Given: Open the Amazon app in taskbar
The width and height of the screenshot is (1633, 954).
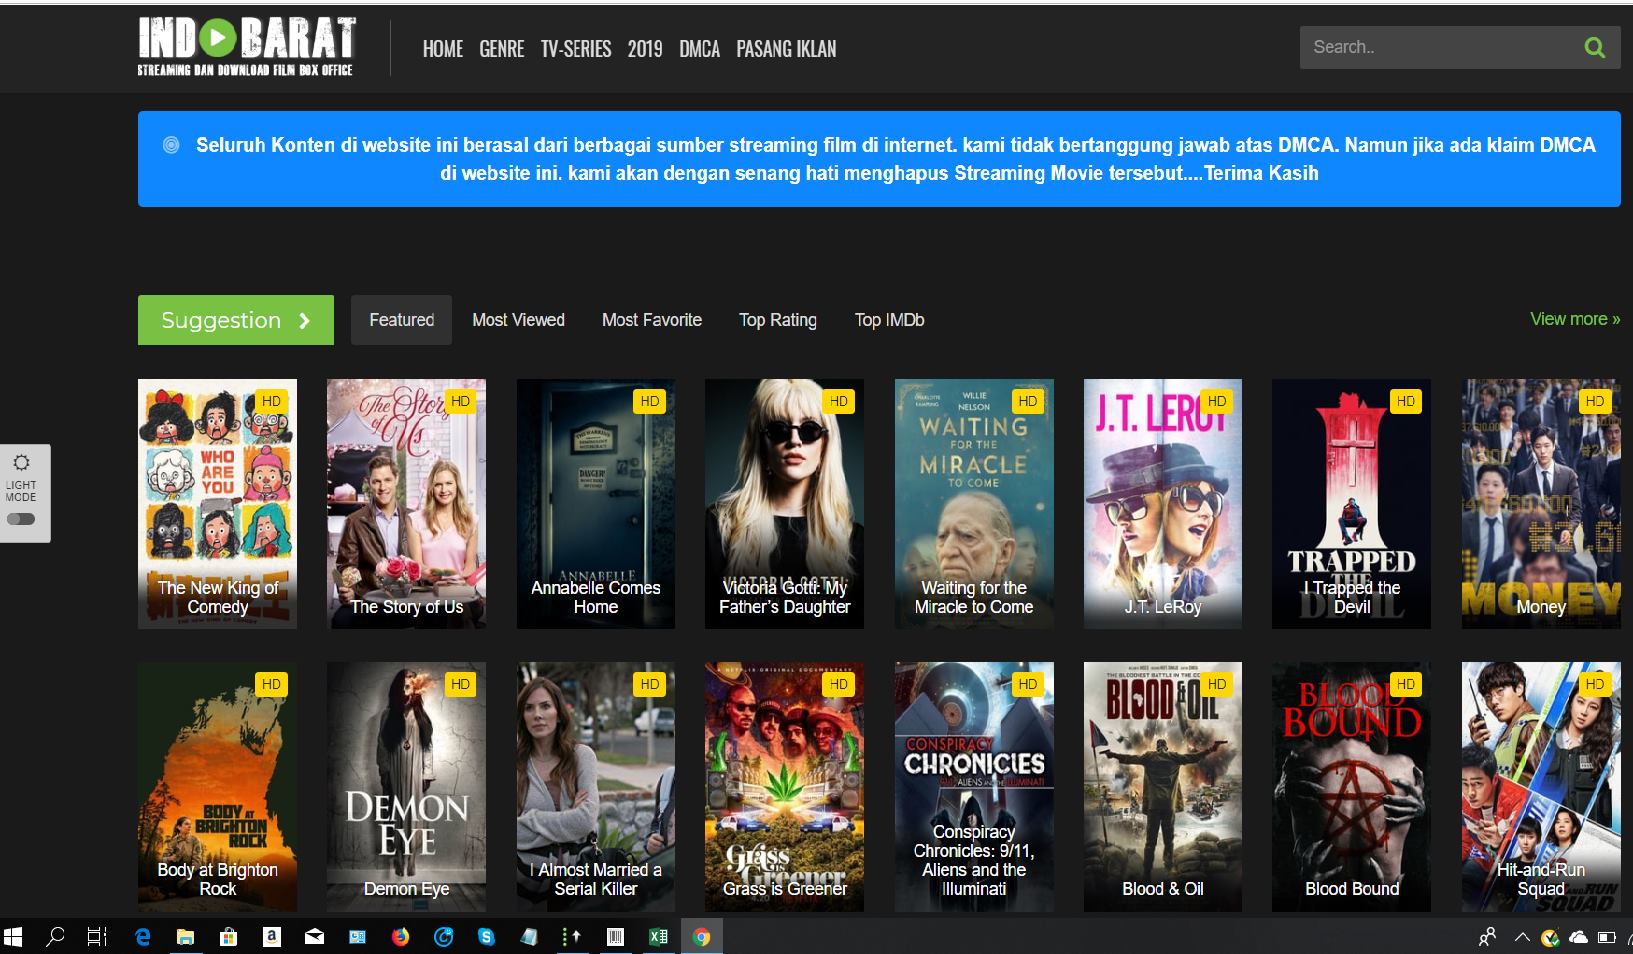Looking at the screenshot, I should [x=271, y=937].
